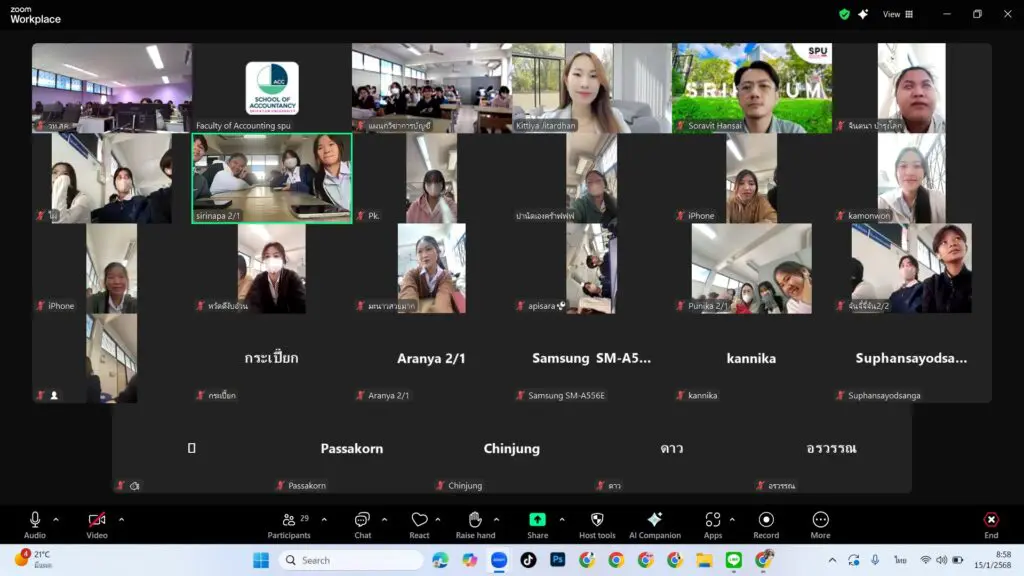Image resolution: width=1024 pixels, height=576 pixels.
Task: Open the View layout menu
Action: tap(891, 14)
